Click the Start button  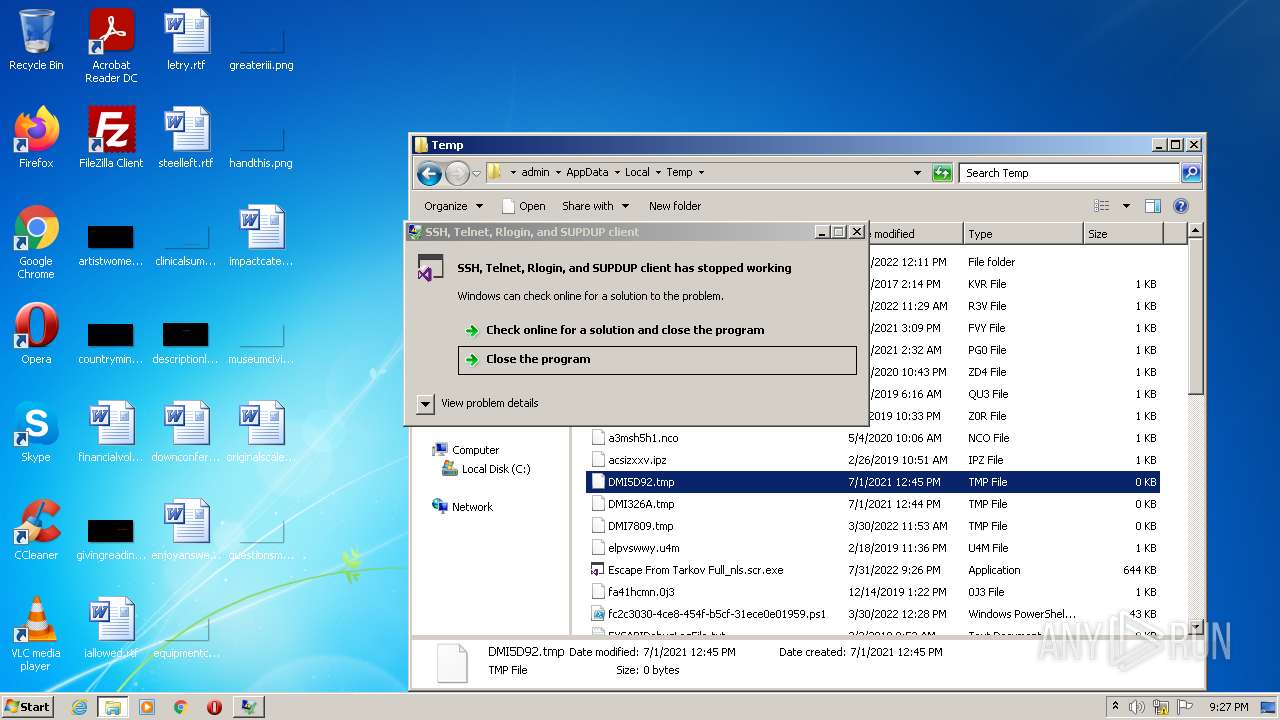point(28,707)
